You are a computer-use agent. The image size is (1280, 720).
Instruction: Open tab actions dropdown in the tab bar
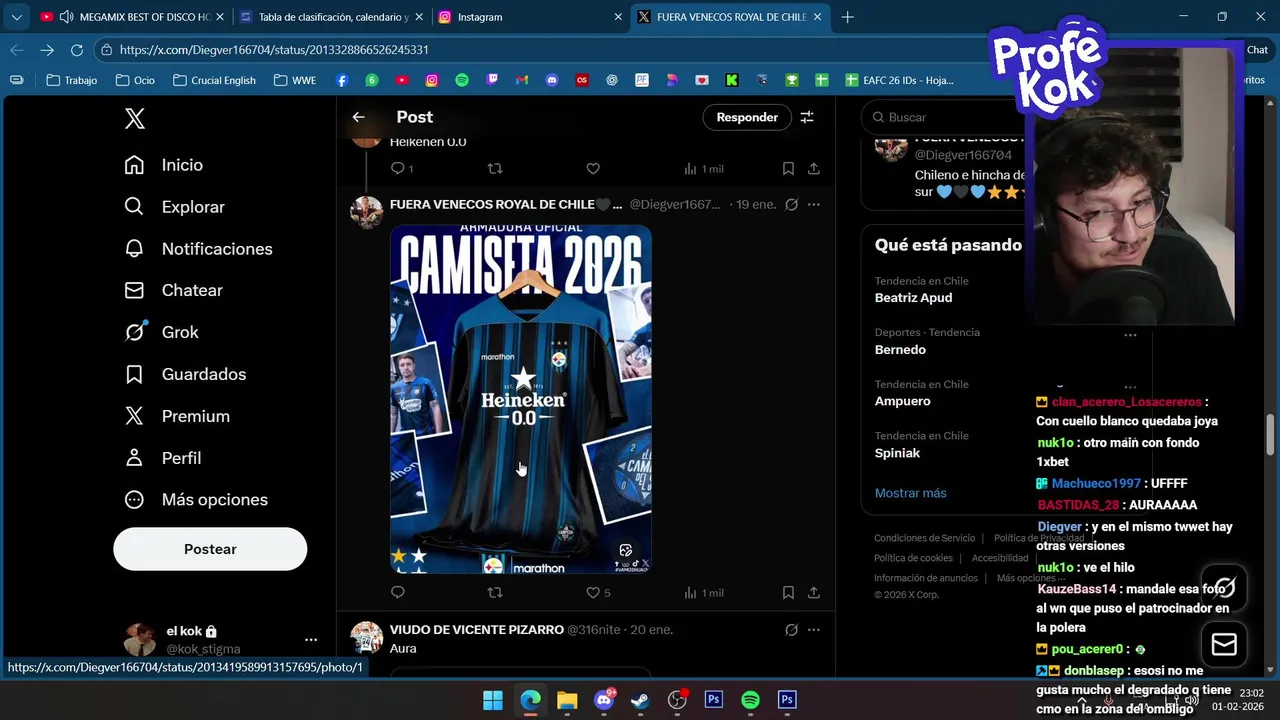click(x=17, y=17)
